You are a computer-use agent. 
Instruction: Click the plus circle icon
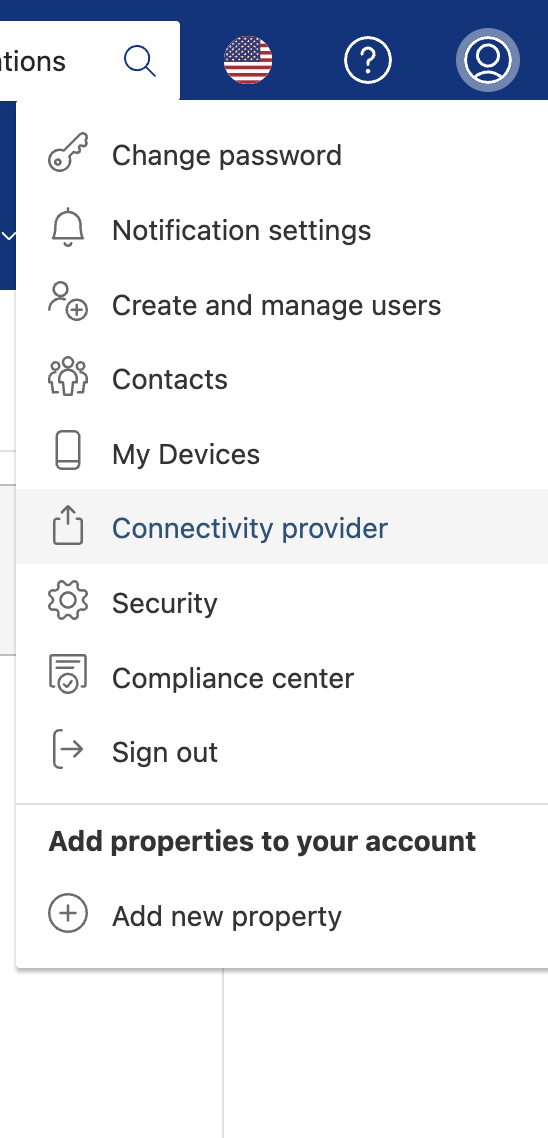click(x=68, y=913)
